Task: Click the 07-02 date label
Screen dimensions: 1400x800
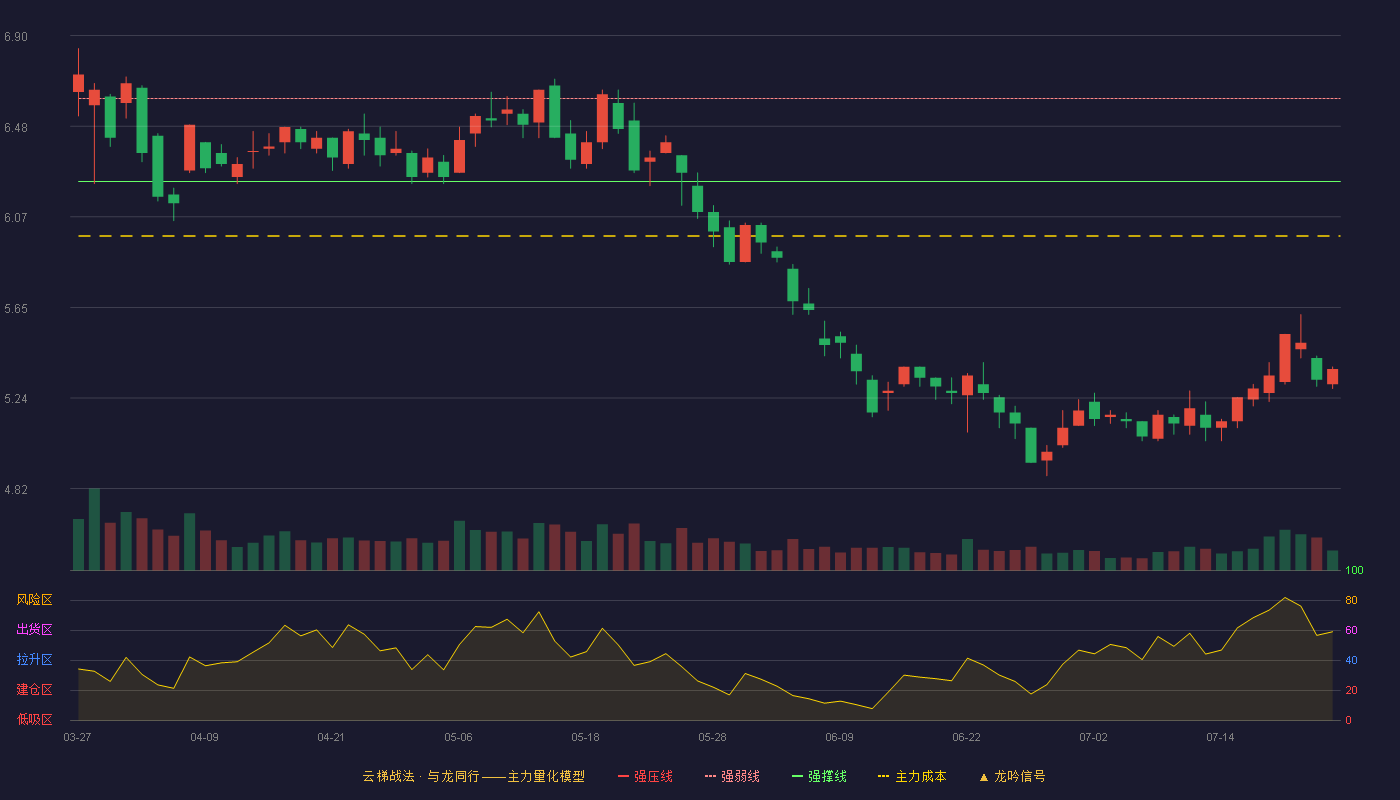Action: 1093,737
